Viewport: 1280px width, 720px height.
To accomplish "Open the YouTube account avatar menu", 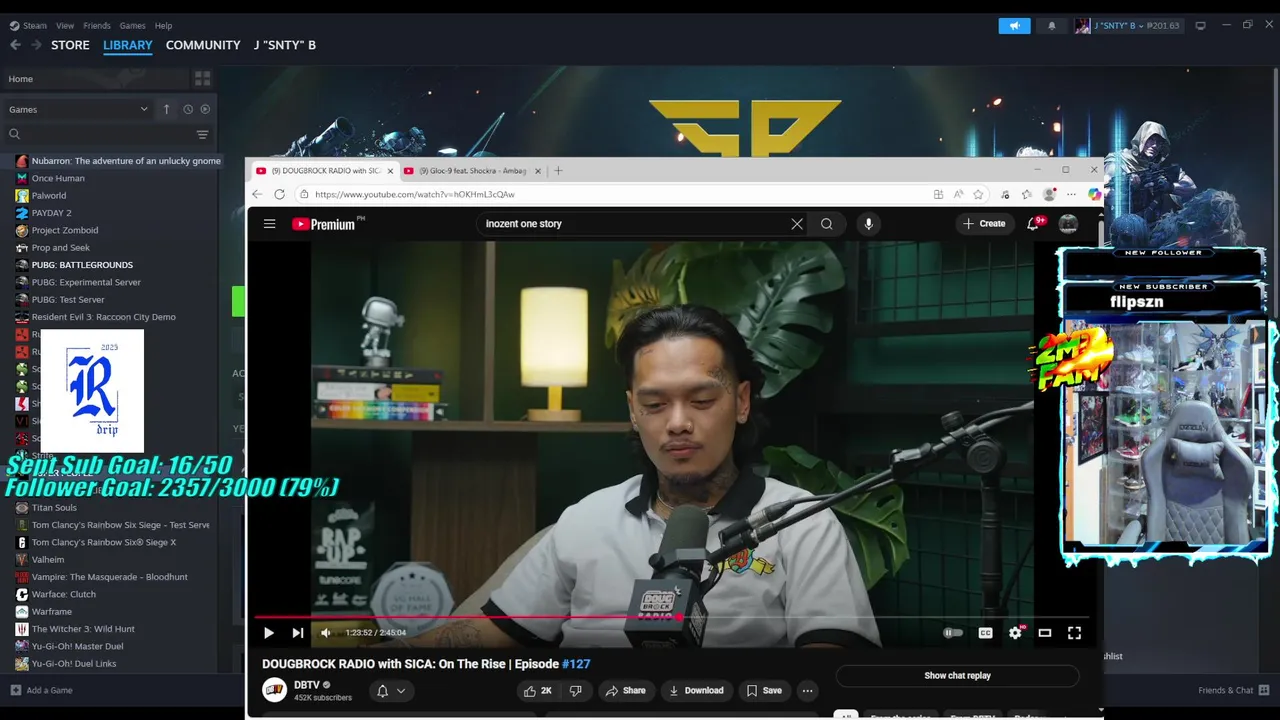I will click(x=1068, y=224).
